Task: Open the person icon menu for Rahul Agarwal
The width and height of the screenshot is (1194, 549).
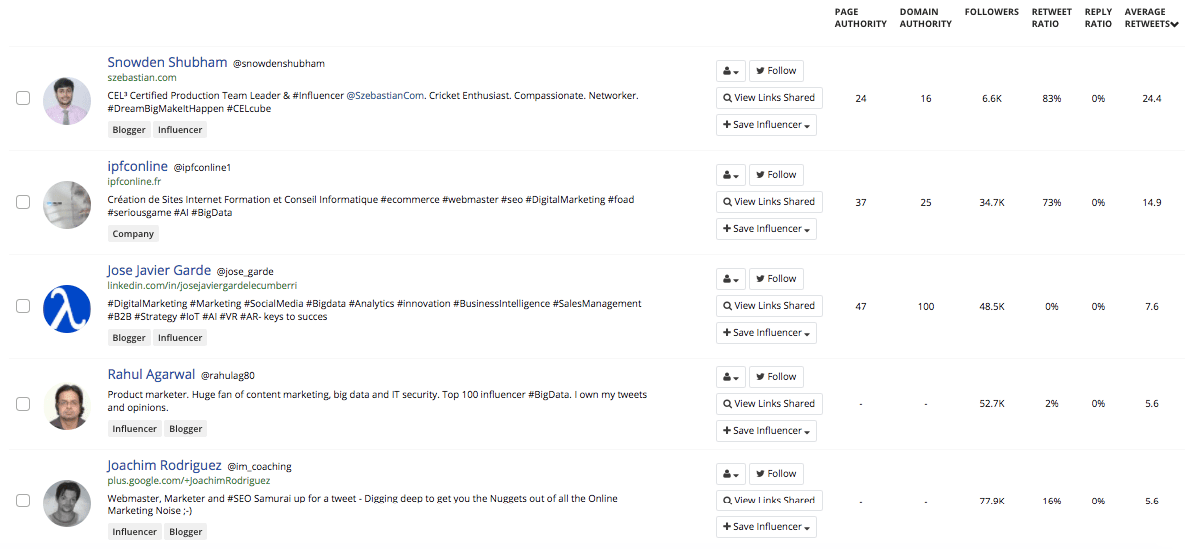Action: [731, 377]
